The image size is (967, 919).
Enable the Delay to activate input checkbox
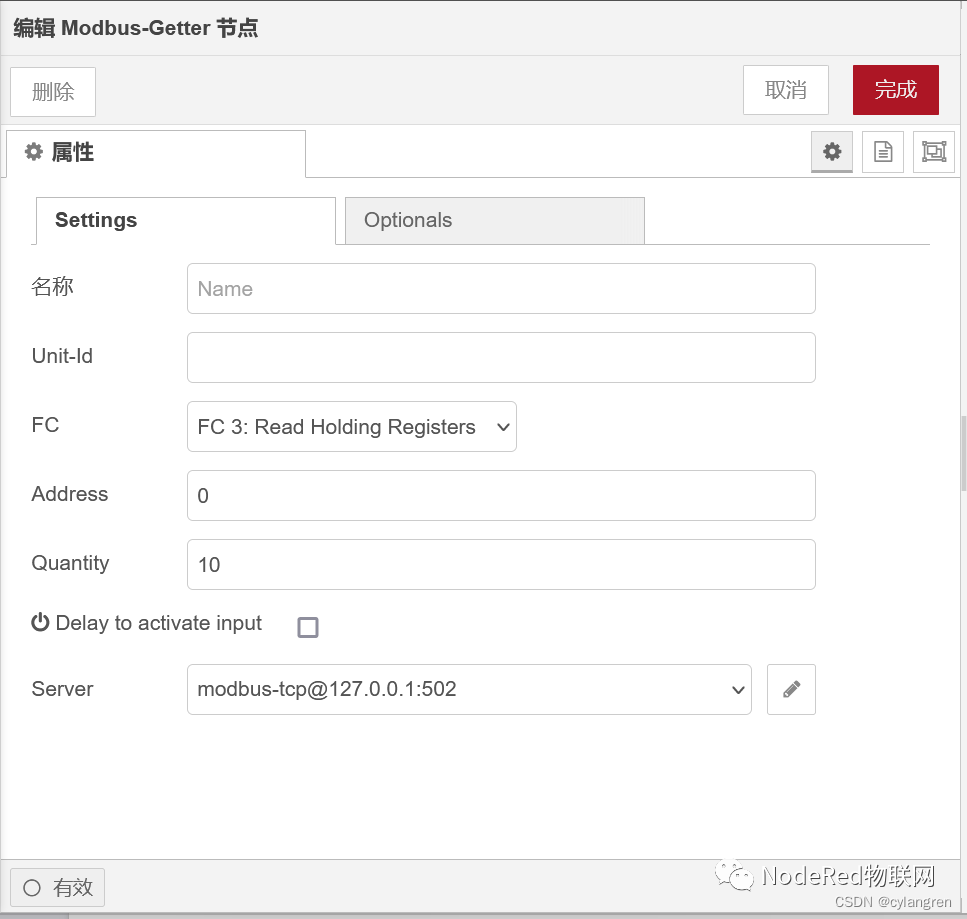pos(308,627)
